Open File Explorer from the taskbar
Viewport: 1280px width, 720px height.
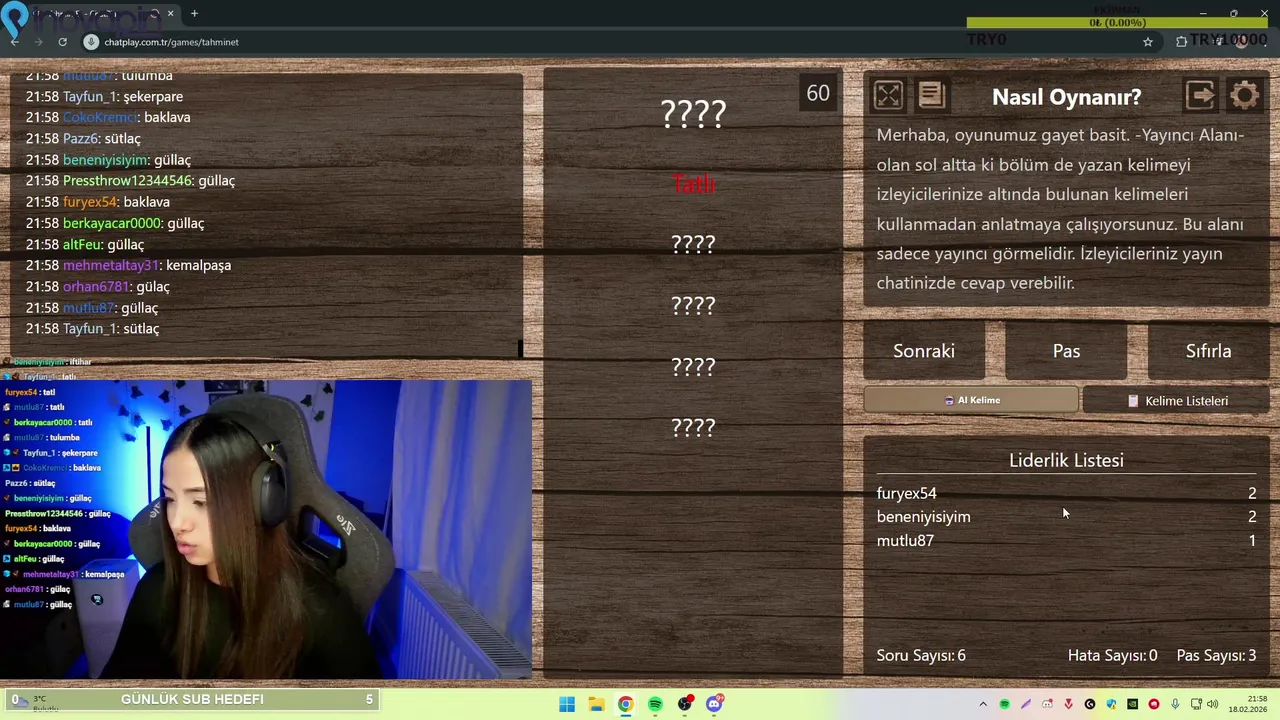tap(596, 704)
